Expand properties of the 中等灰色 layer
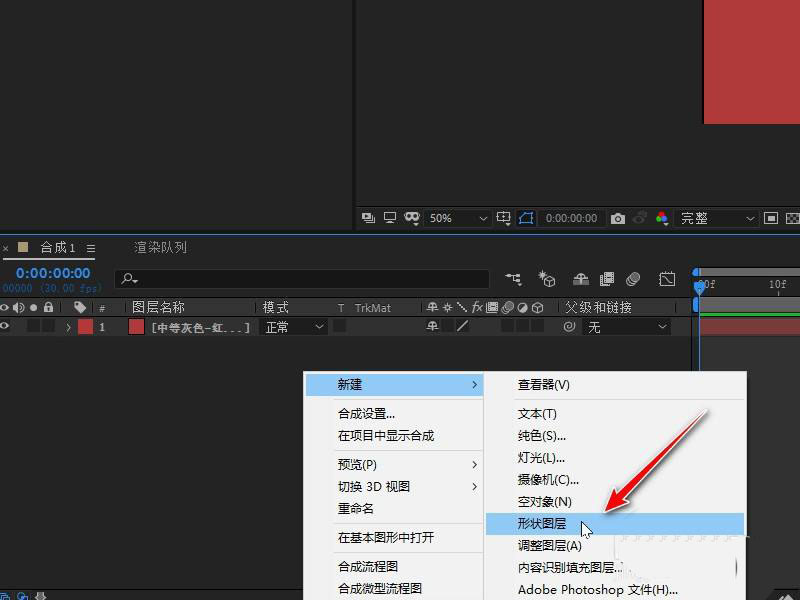The height and width of the screenshot is (600, 800). [68, 326]
